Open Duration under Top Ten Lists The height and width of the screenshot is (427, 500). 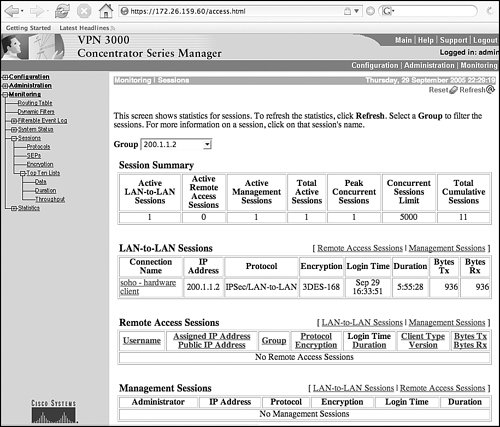[x=46, y=191]
